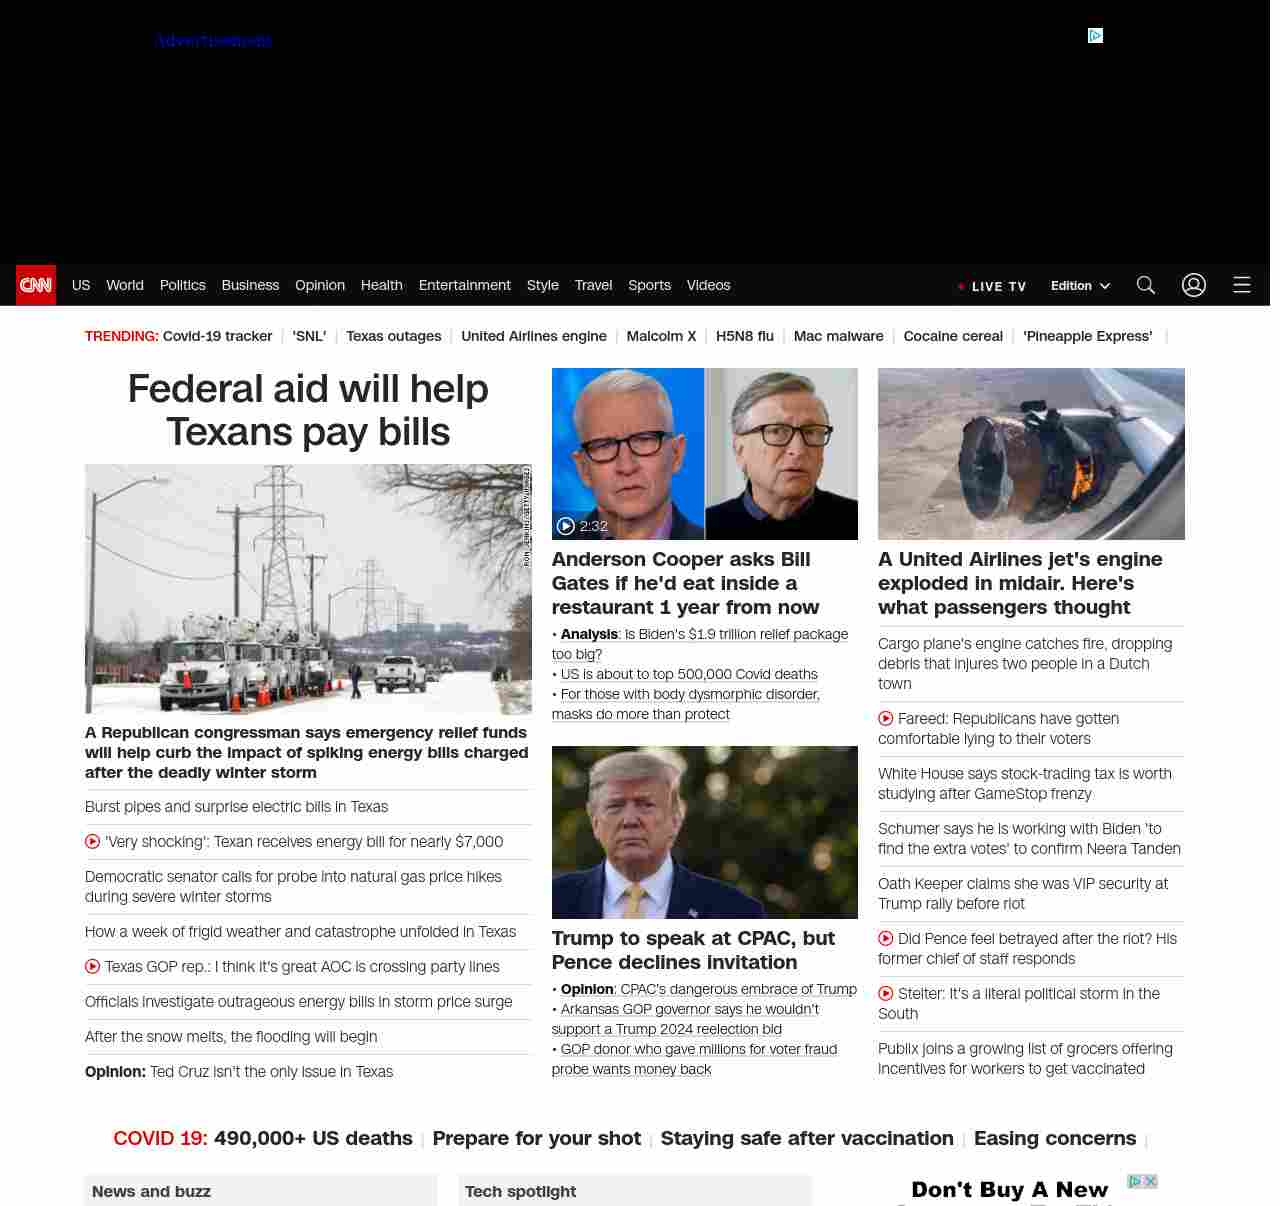
Task: Watch Live TV from the header
Action: pos(992,286)
